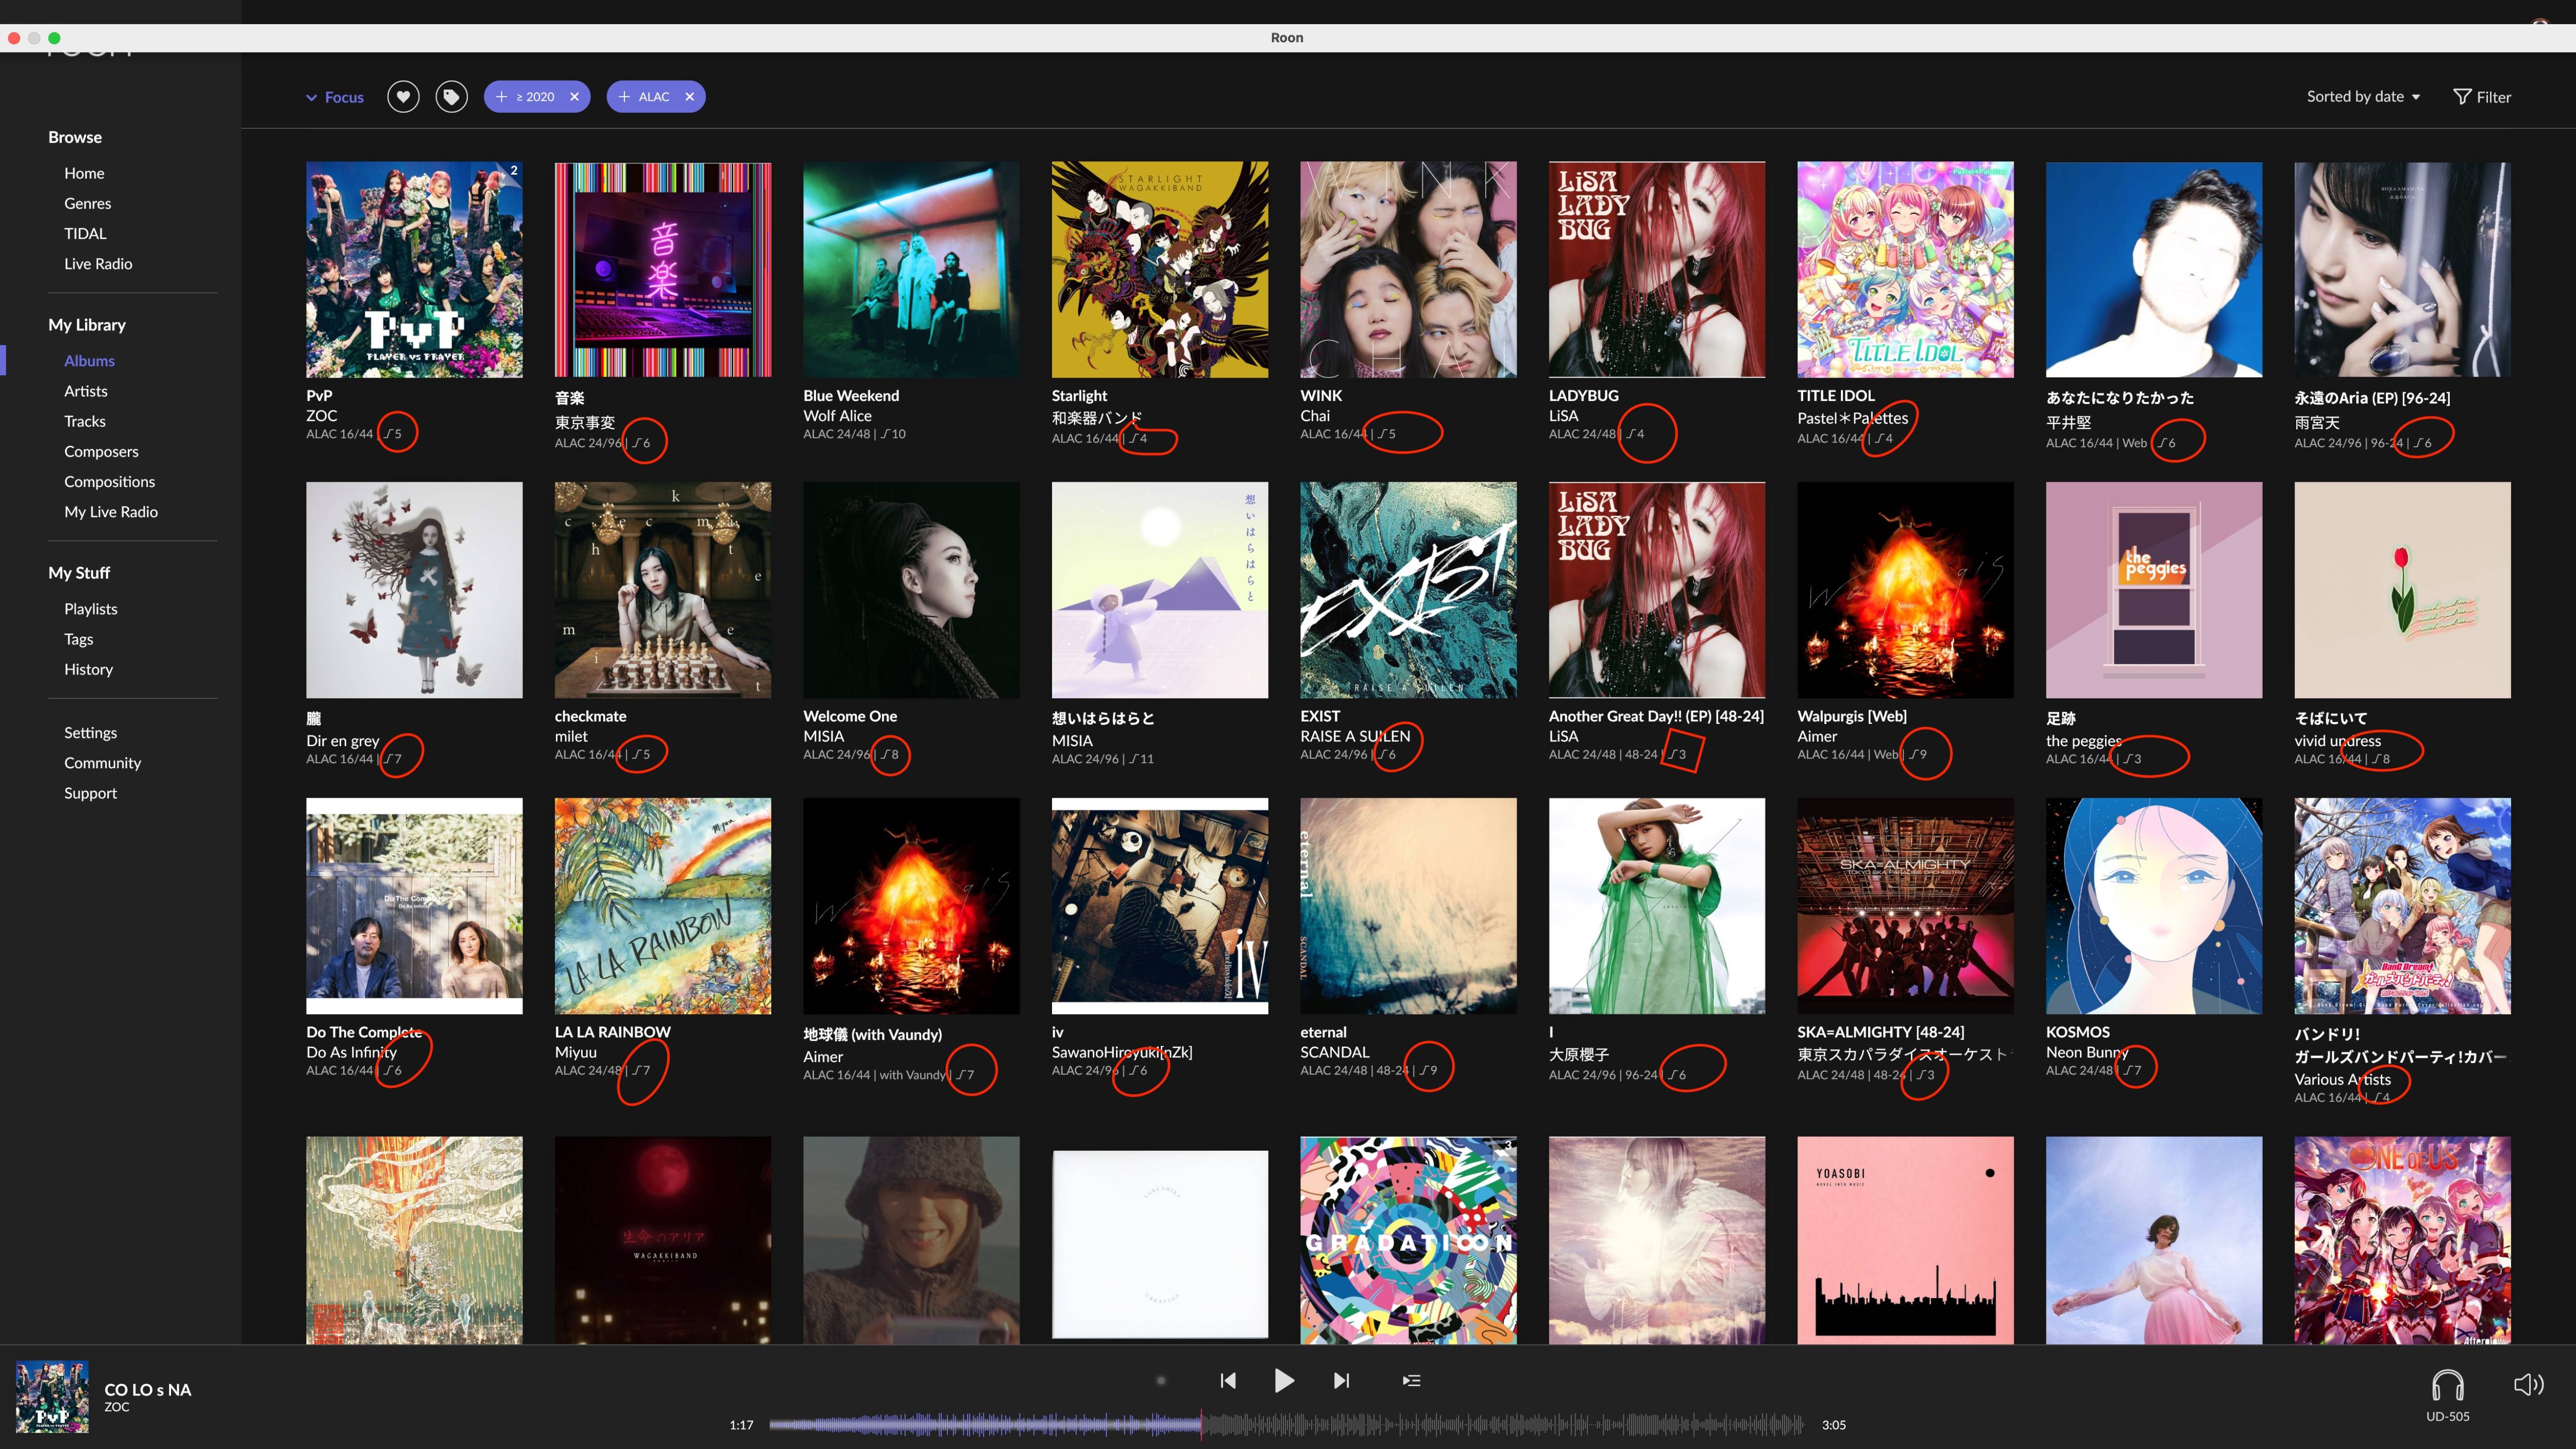Image resolution: width=2576 pixels, height=1449 pixels.
Task: Seek within the track waveform bar
Action: click(1286, 1425)
